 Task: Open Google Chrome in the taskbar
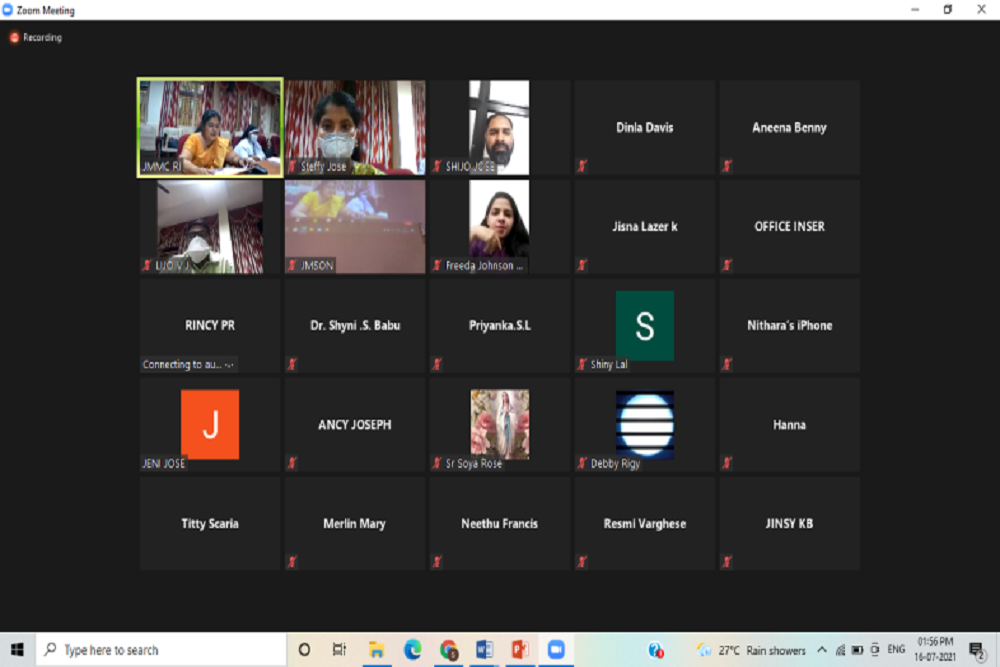(449, 650)
